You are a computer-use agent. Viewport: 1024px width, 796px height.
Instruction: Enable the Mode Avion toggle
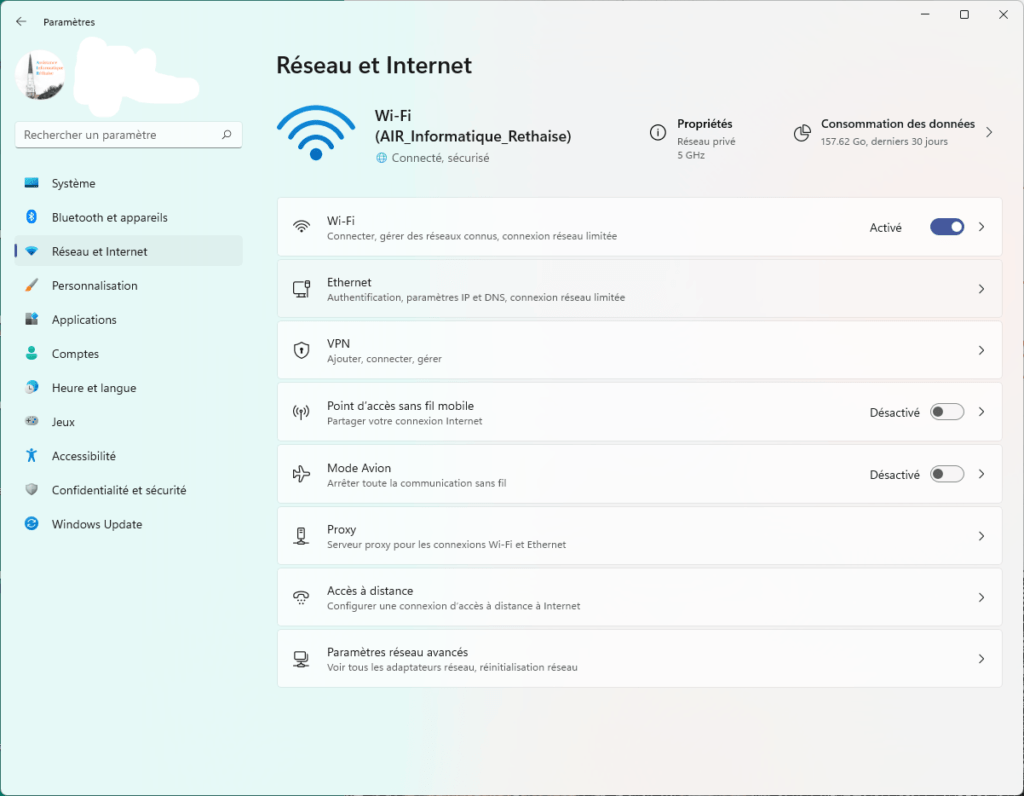[946, 474]
